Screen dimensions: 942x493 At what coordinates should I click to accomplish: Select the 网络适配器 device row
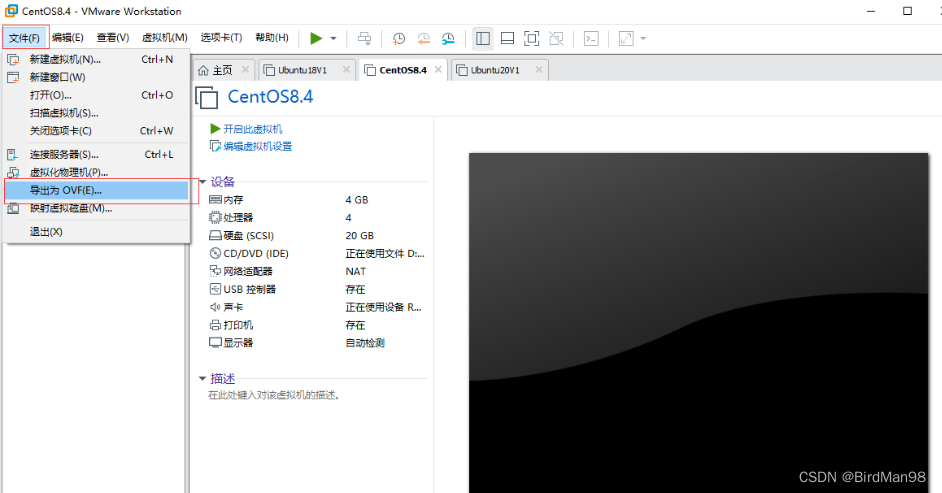pos(317,271)
